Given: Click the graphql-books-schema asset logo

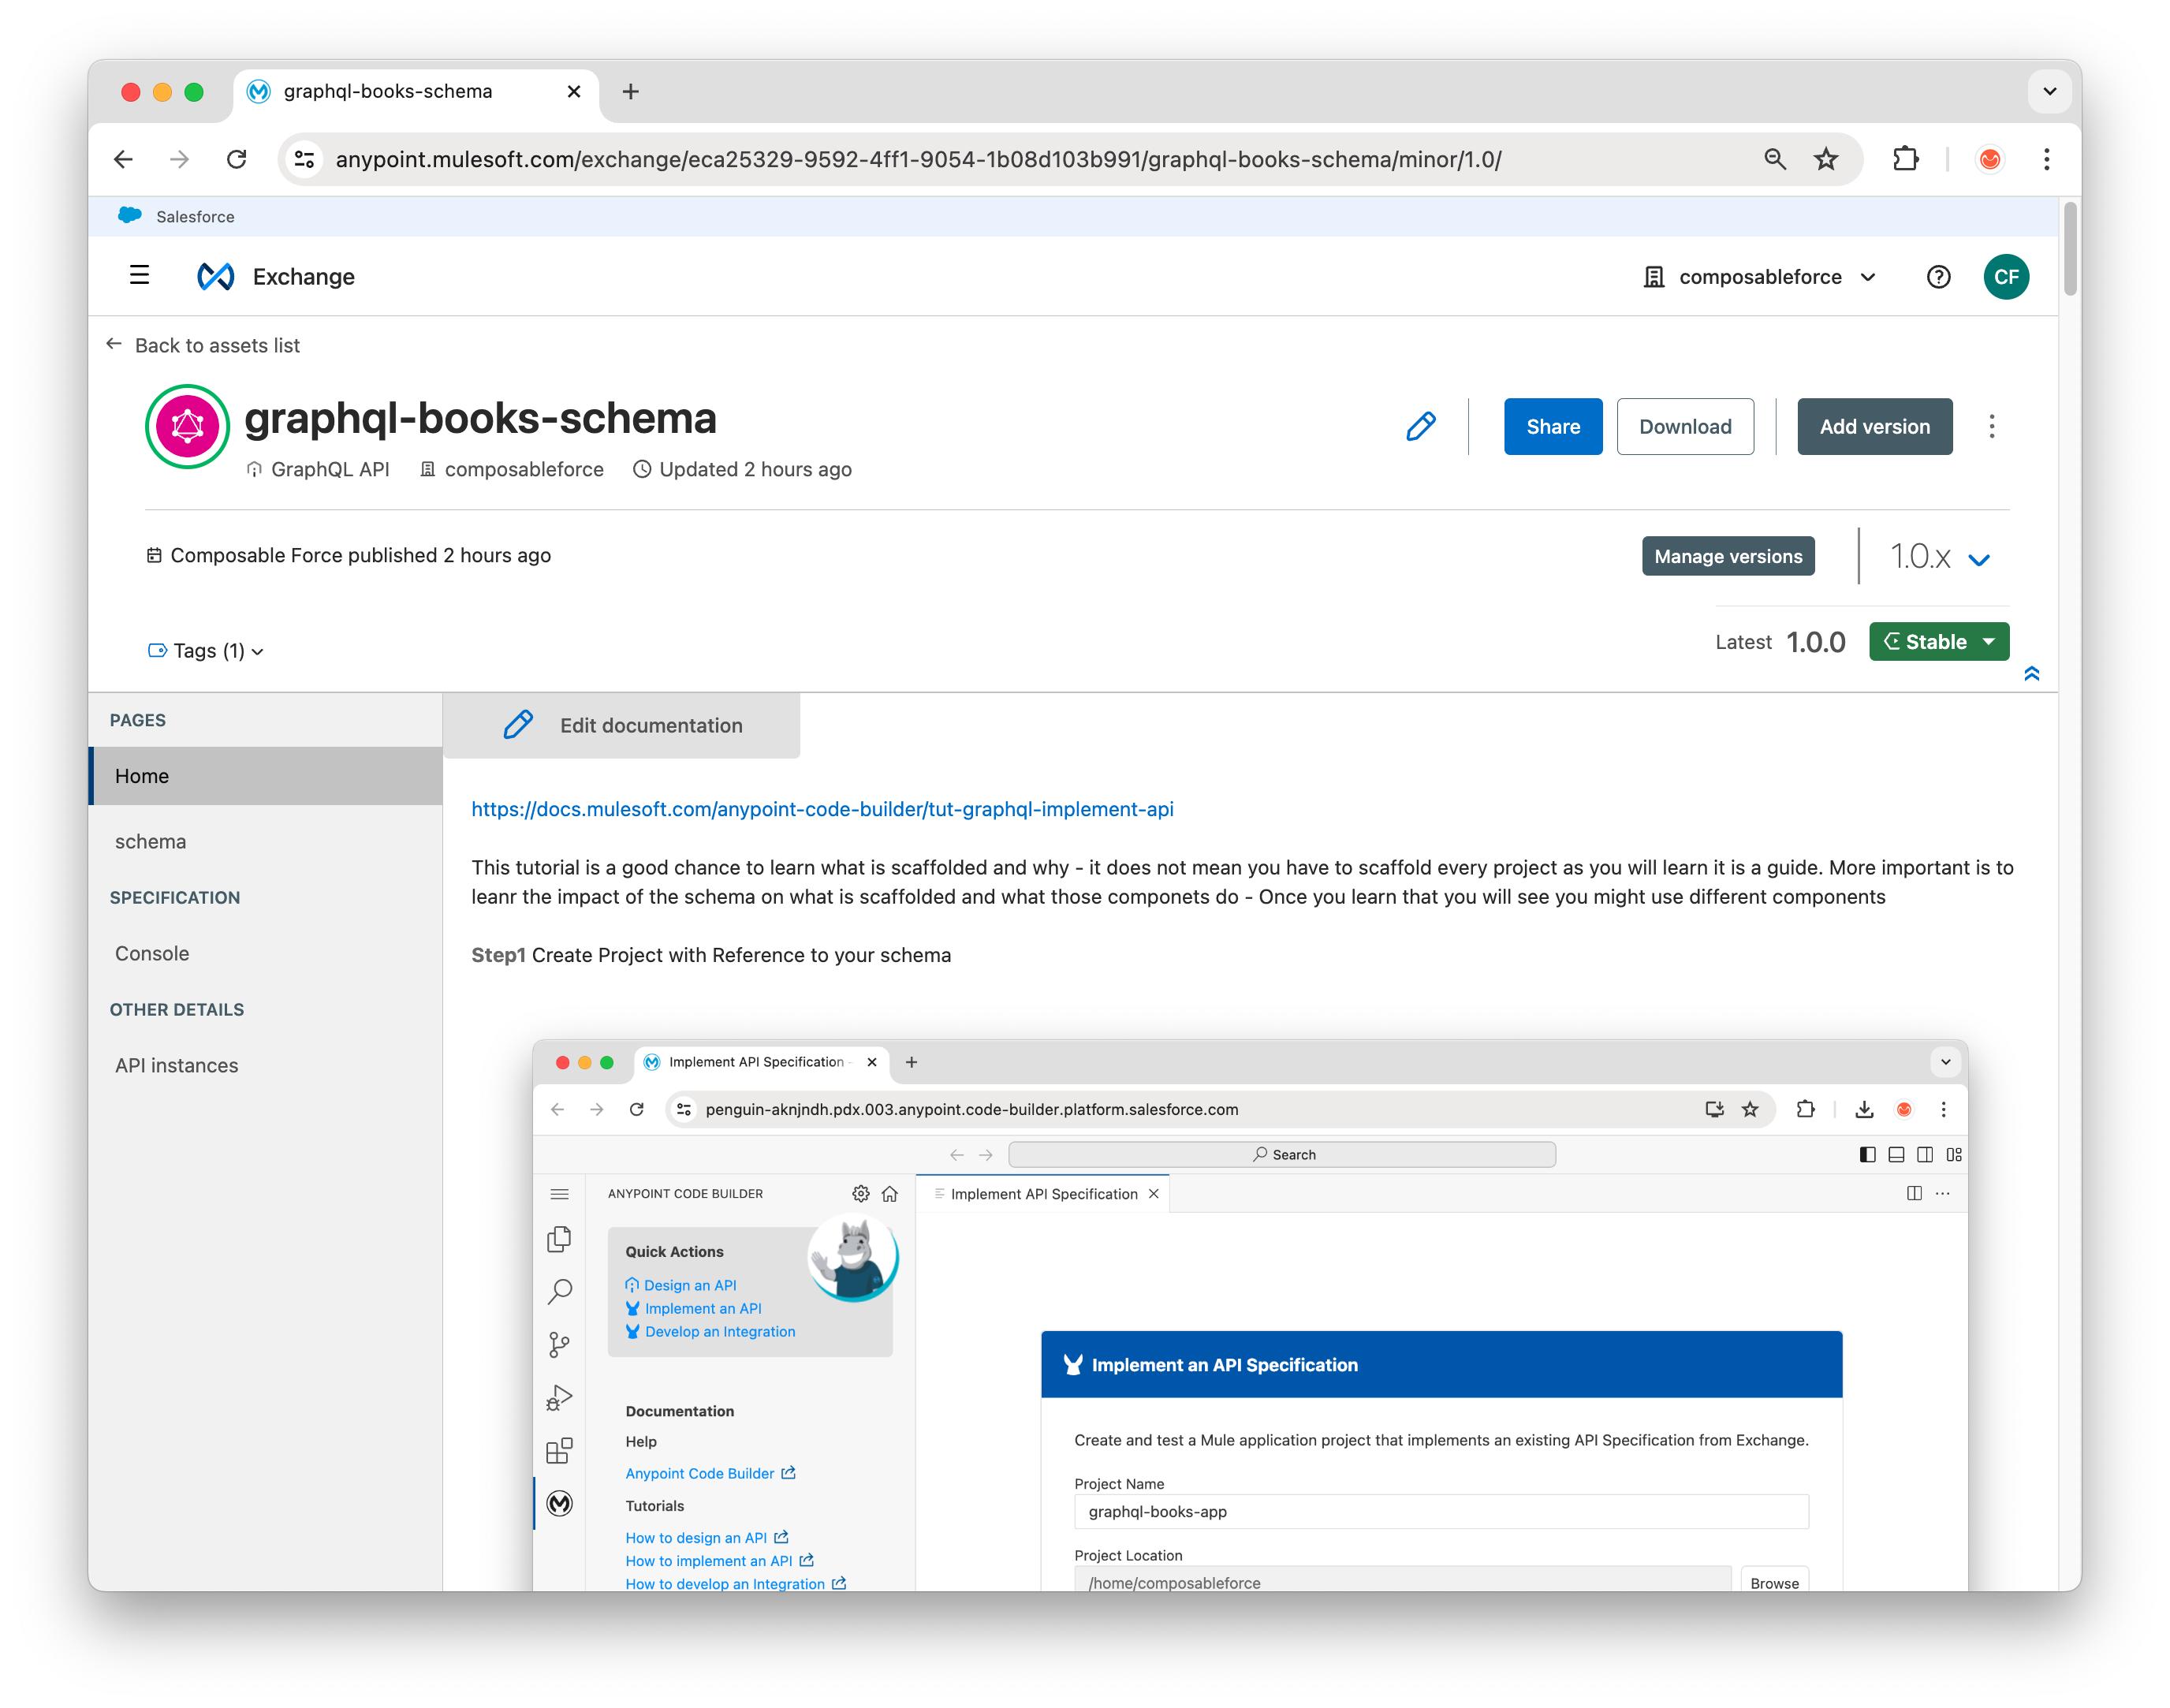Looking at the screenshot, I should point(187,427).
